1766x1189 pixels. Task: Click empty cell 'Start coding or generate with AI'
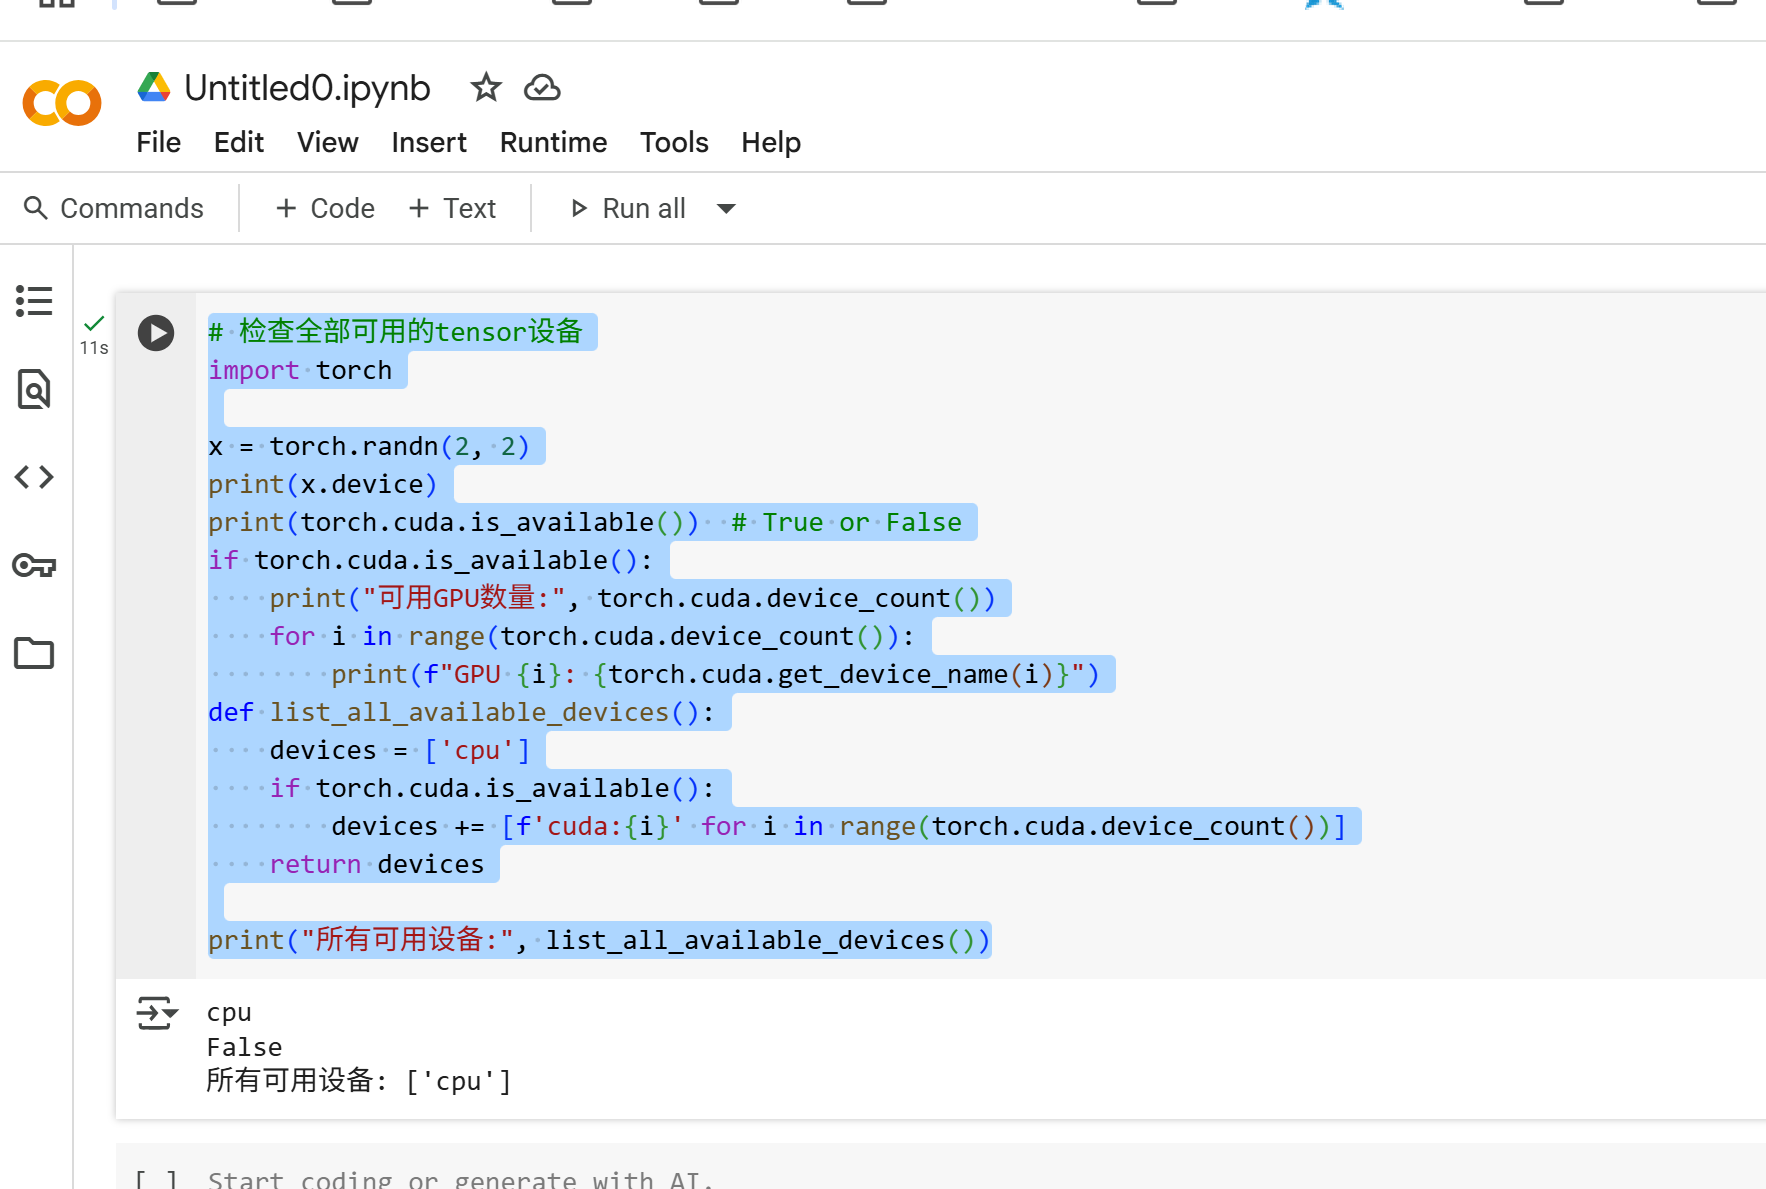pyautogui.click(x=460, y=1179)
